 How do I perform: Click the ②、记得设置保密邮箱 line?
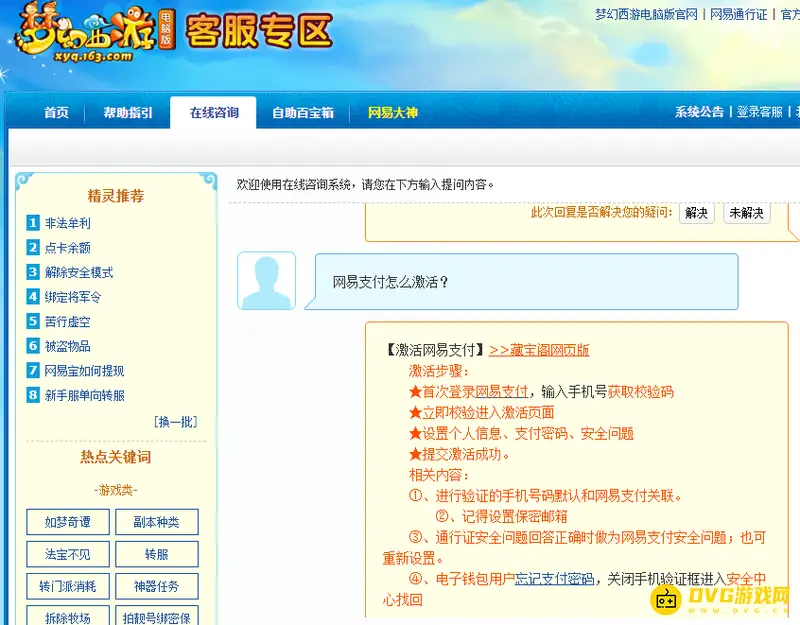(502, 516)
